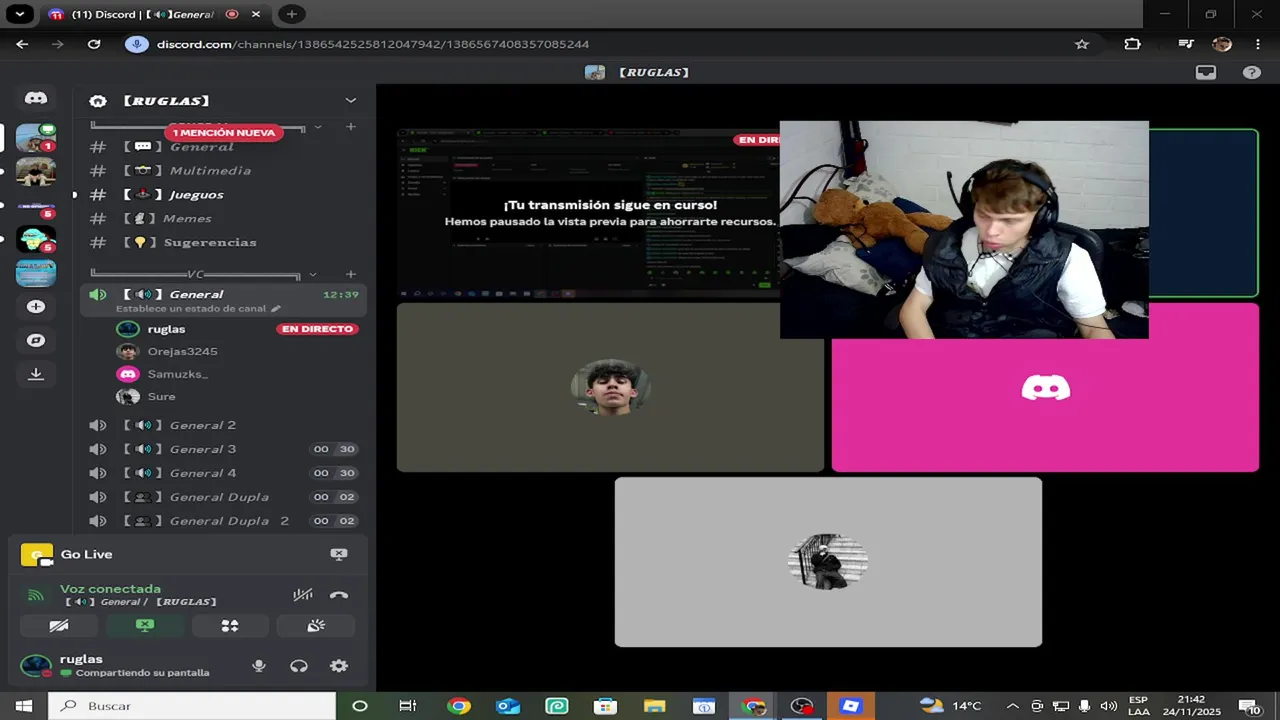This screenshot has height=720, width=1280.
Task: Toggle noise suppression in the voice panel
Action: (x=303, y=595)
